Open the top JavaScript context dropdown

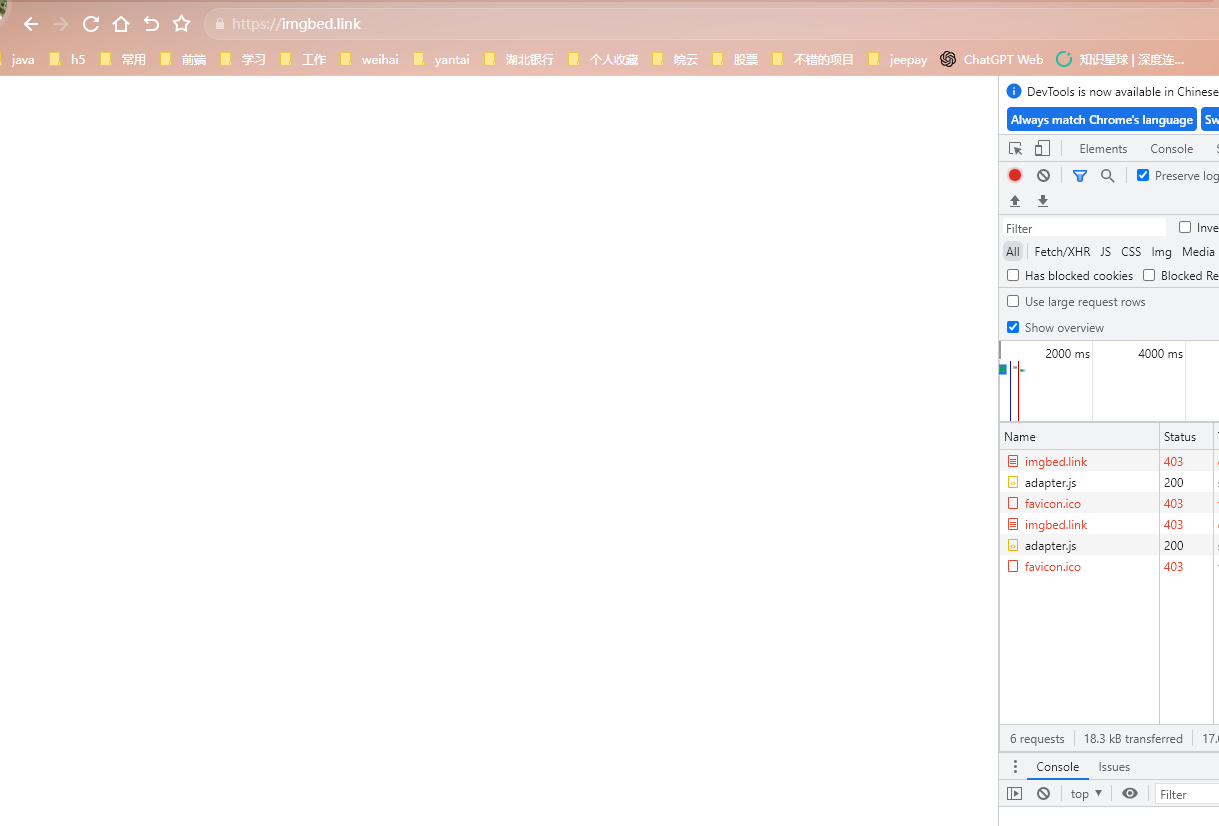tap(1086, 794)
